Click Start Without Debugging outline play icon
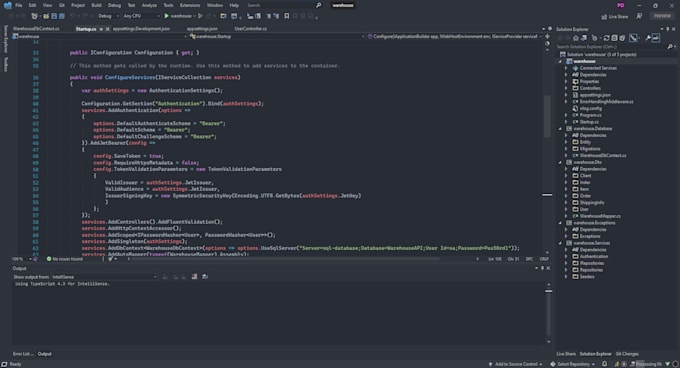This screenshot has height=368, width=680. point(200,16)
